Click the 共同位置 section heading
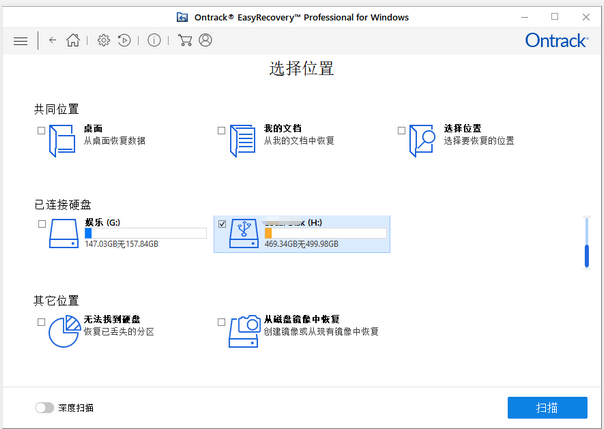Image resolution: width=604 pixels, height=429 pixels. (x=56, y=109)
